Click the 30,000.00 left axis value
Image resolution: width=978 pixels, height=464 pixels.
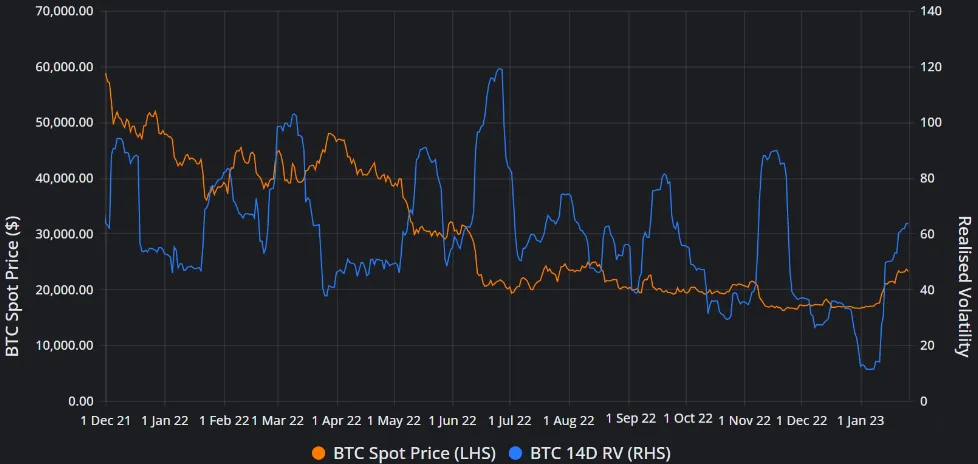(66, 234)
